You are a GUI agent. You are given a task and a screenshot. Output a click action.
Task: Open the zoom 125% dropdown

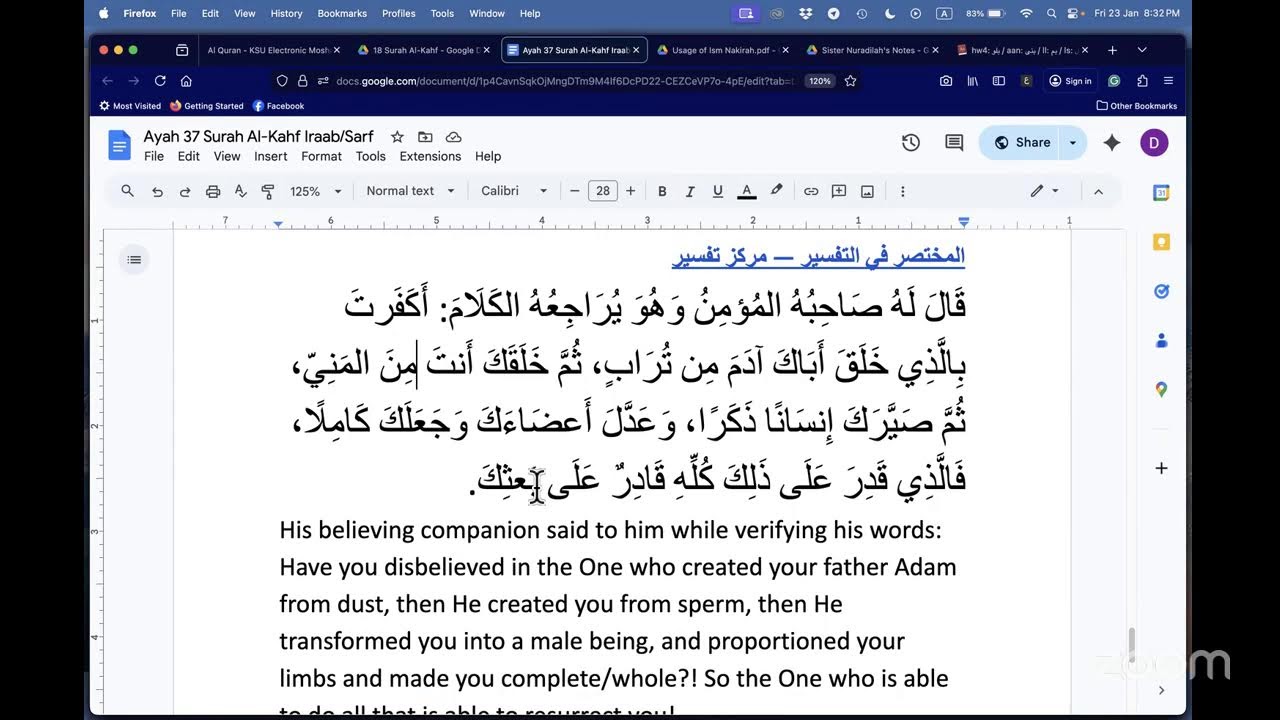(x=316, y=191)
